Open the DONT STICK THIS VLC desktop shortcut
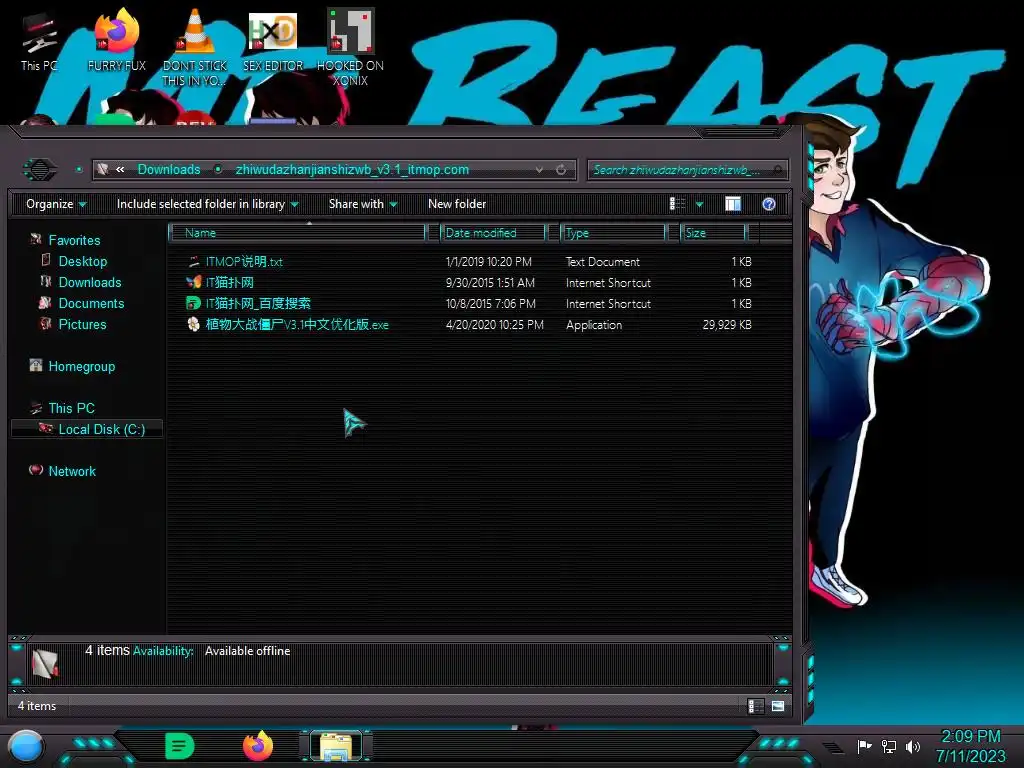 coord(195,47)
